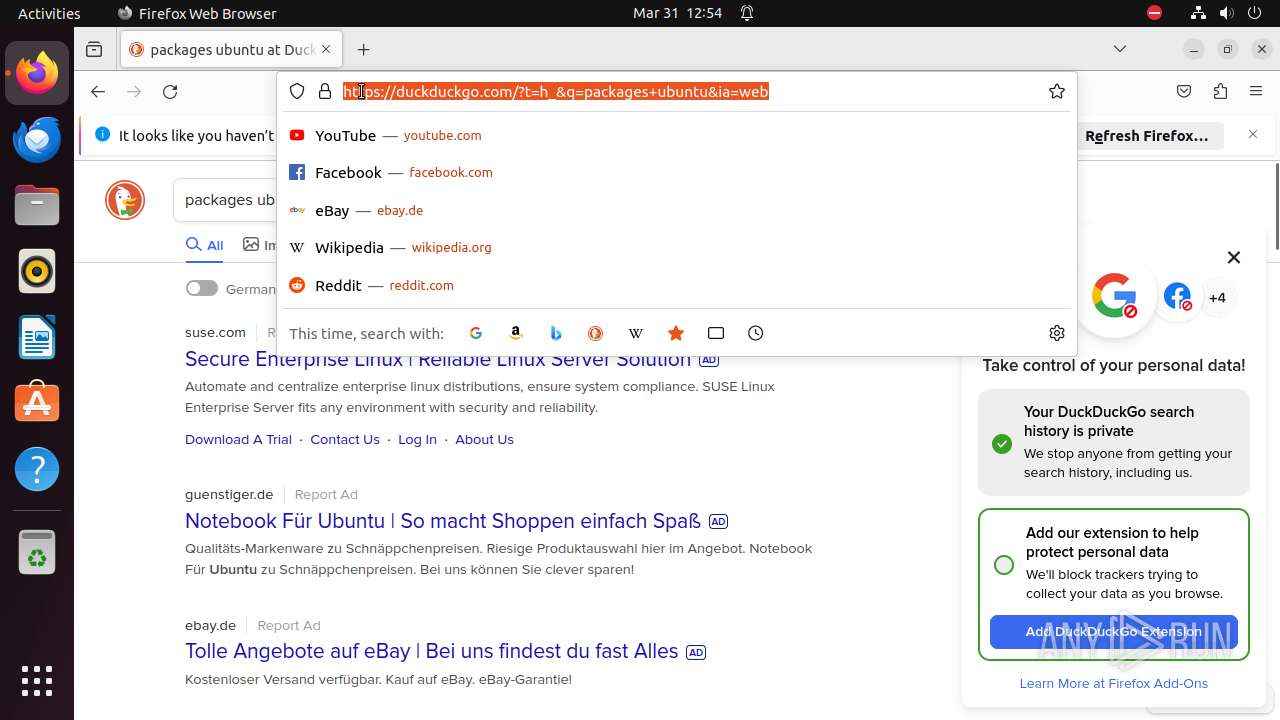This screenshot has height=720, width=1280.
Task: Open search settings gear icon
Action: tap(1057, 333)
